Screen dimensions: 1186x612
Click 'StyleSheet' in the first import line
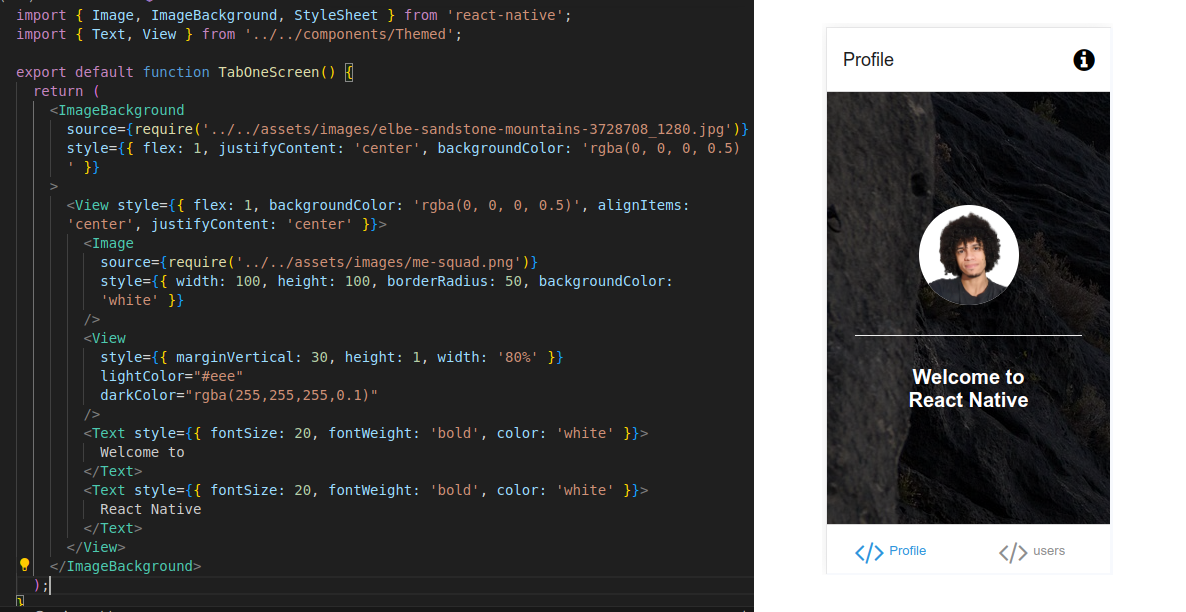[x=336, y=15]
